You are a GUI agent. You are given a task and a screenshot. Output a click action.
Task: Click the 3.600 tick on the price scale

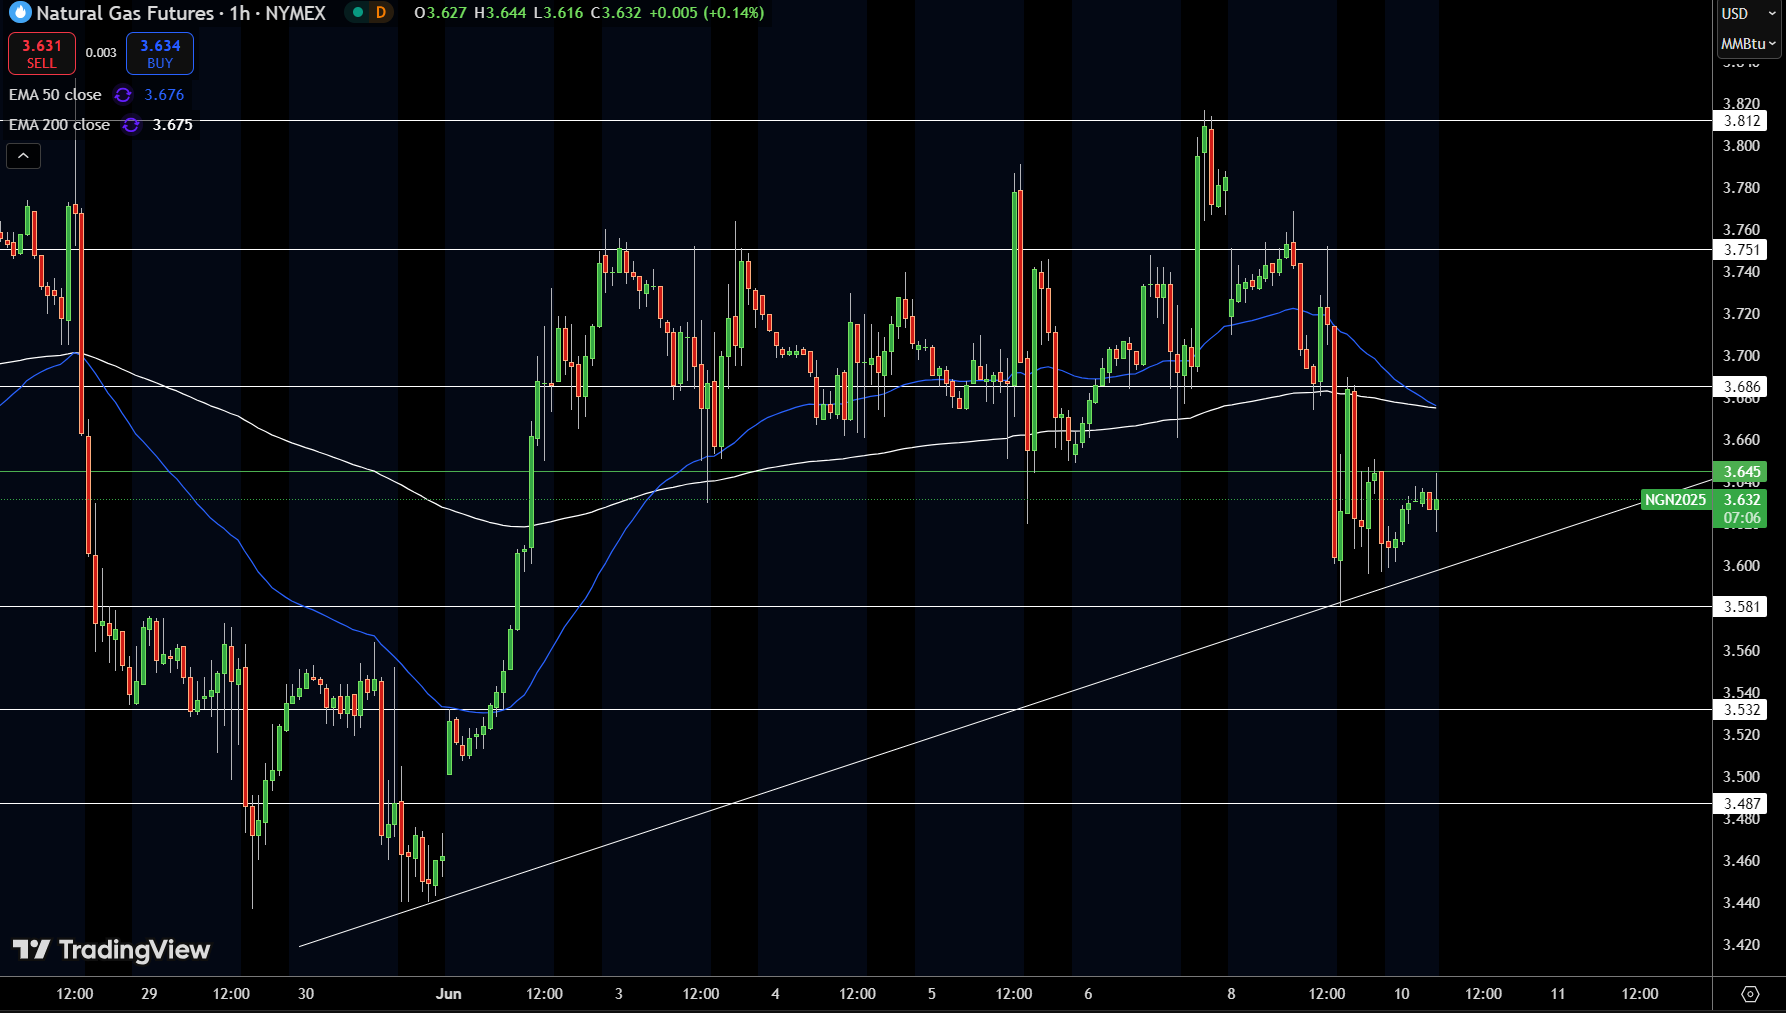[x=1741, y=566]
